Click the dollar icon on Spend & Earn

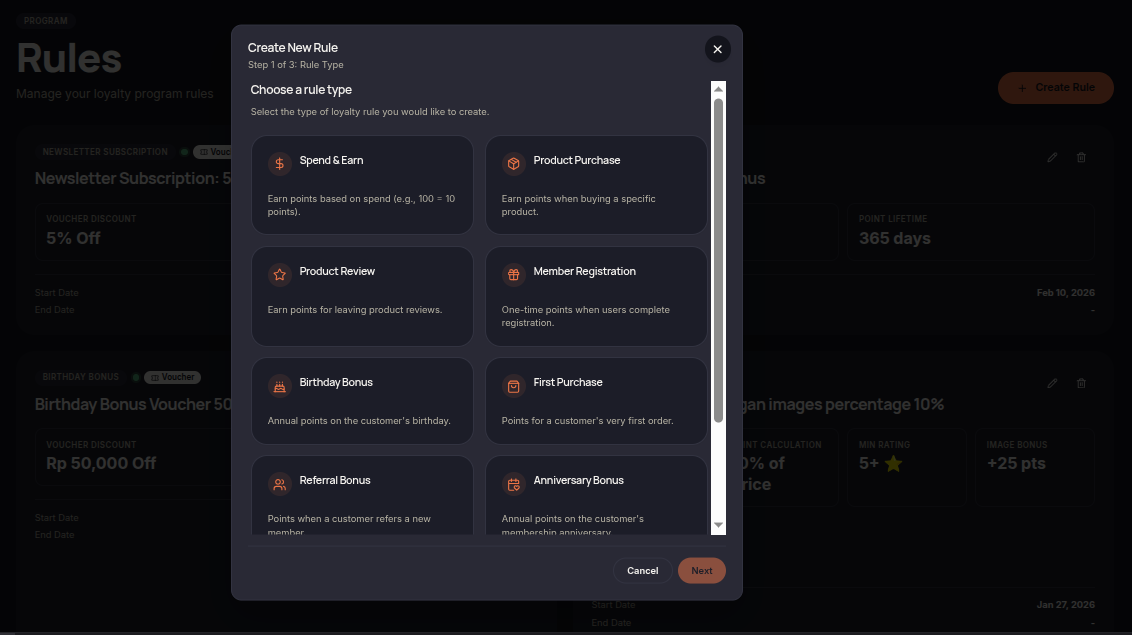click(279, 164)
